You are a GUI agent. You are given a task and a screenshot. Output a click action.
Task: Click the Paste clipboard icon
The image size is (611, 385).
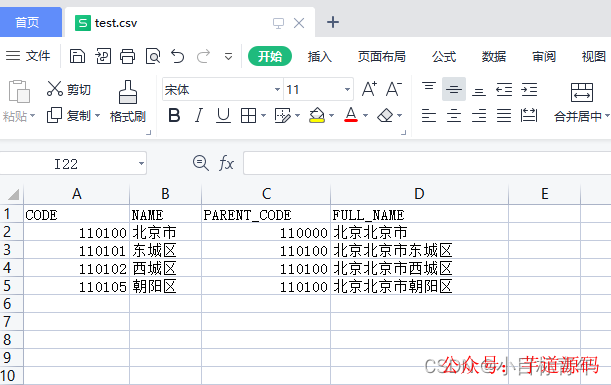coord(19,91)
